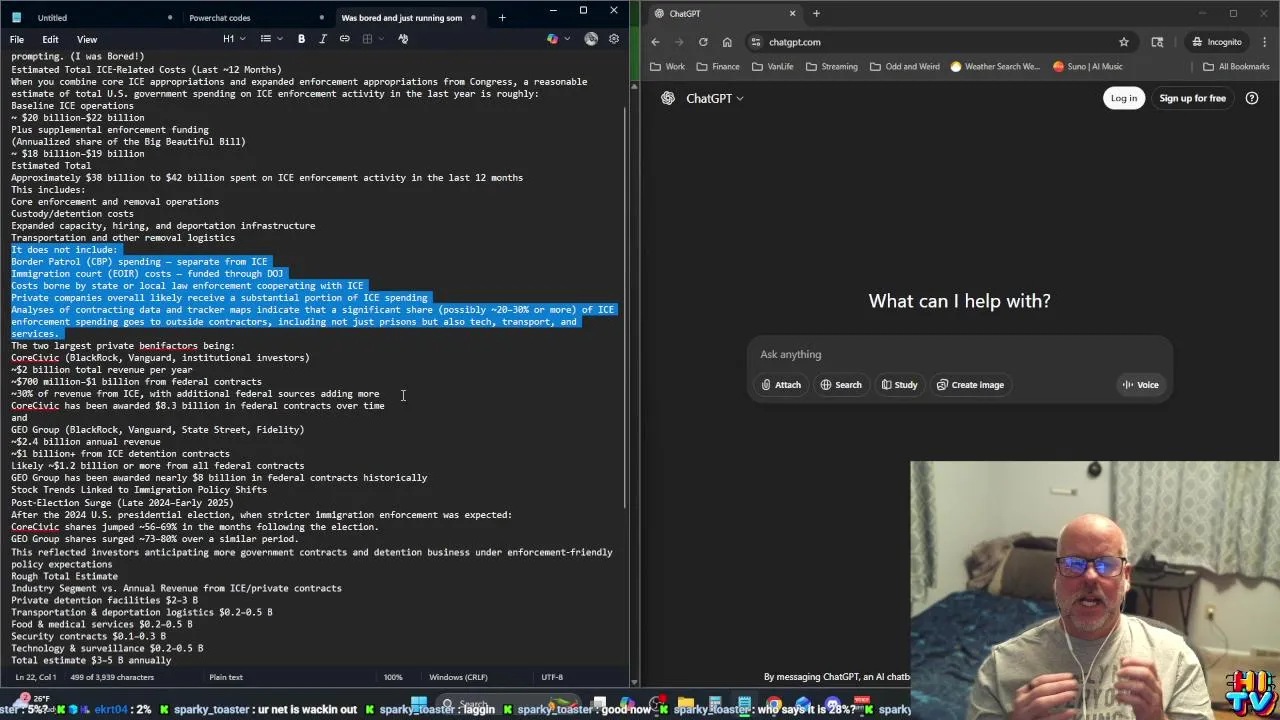Add a new Notepad tab with plus
This screenshot has height=720, width=1280.
tap(502, 17)
